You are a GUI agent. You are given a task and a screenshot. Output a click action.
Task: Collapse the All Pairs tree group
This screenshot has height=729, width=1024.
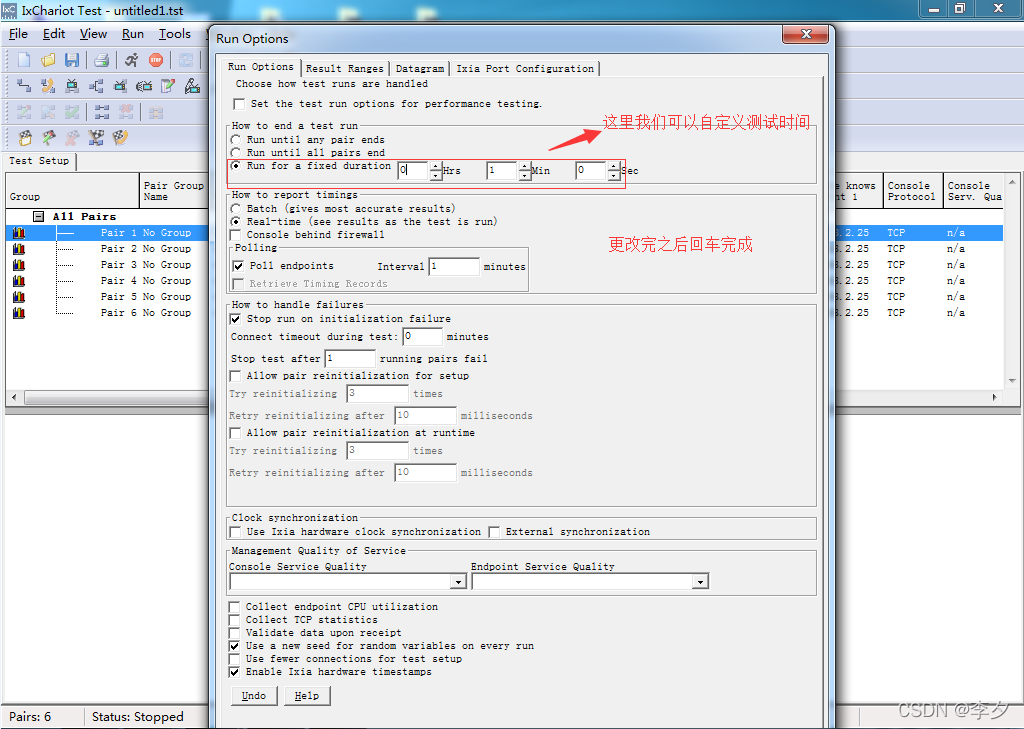click(x=38, y=217)
